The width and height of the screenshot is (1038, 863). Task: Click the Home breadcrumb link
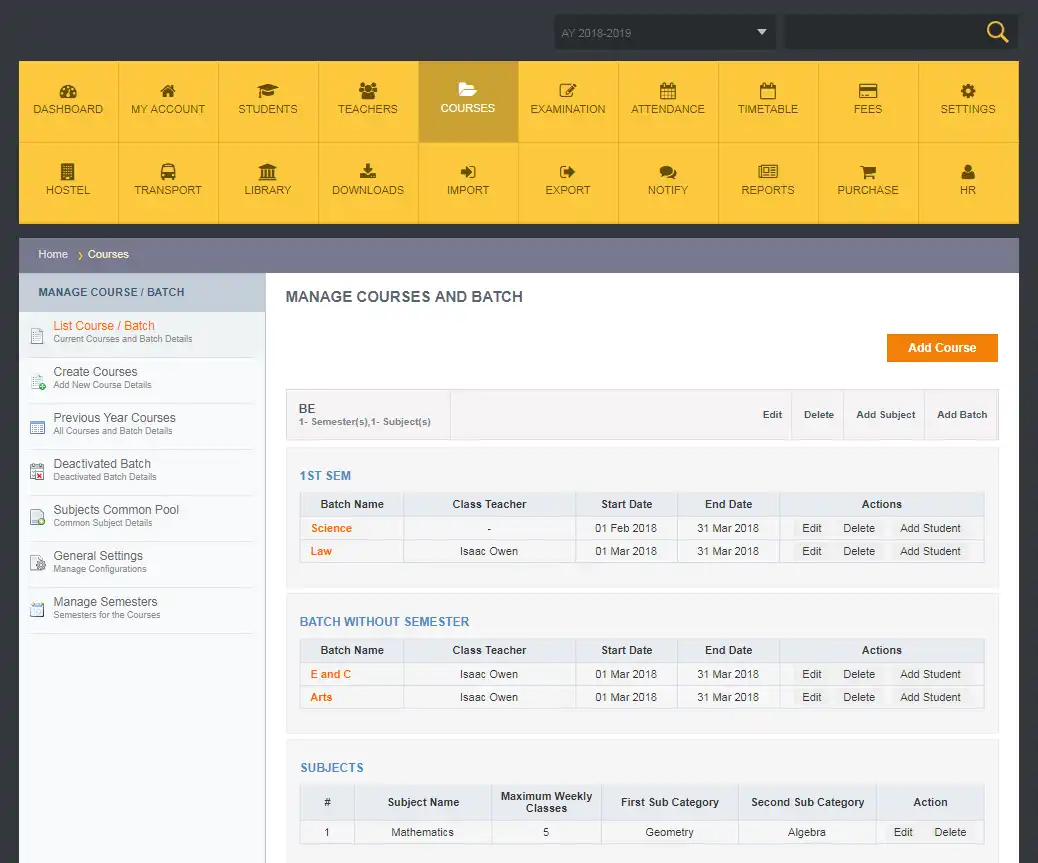[53, 255]
